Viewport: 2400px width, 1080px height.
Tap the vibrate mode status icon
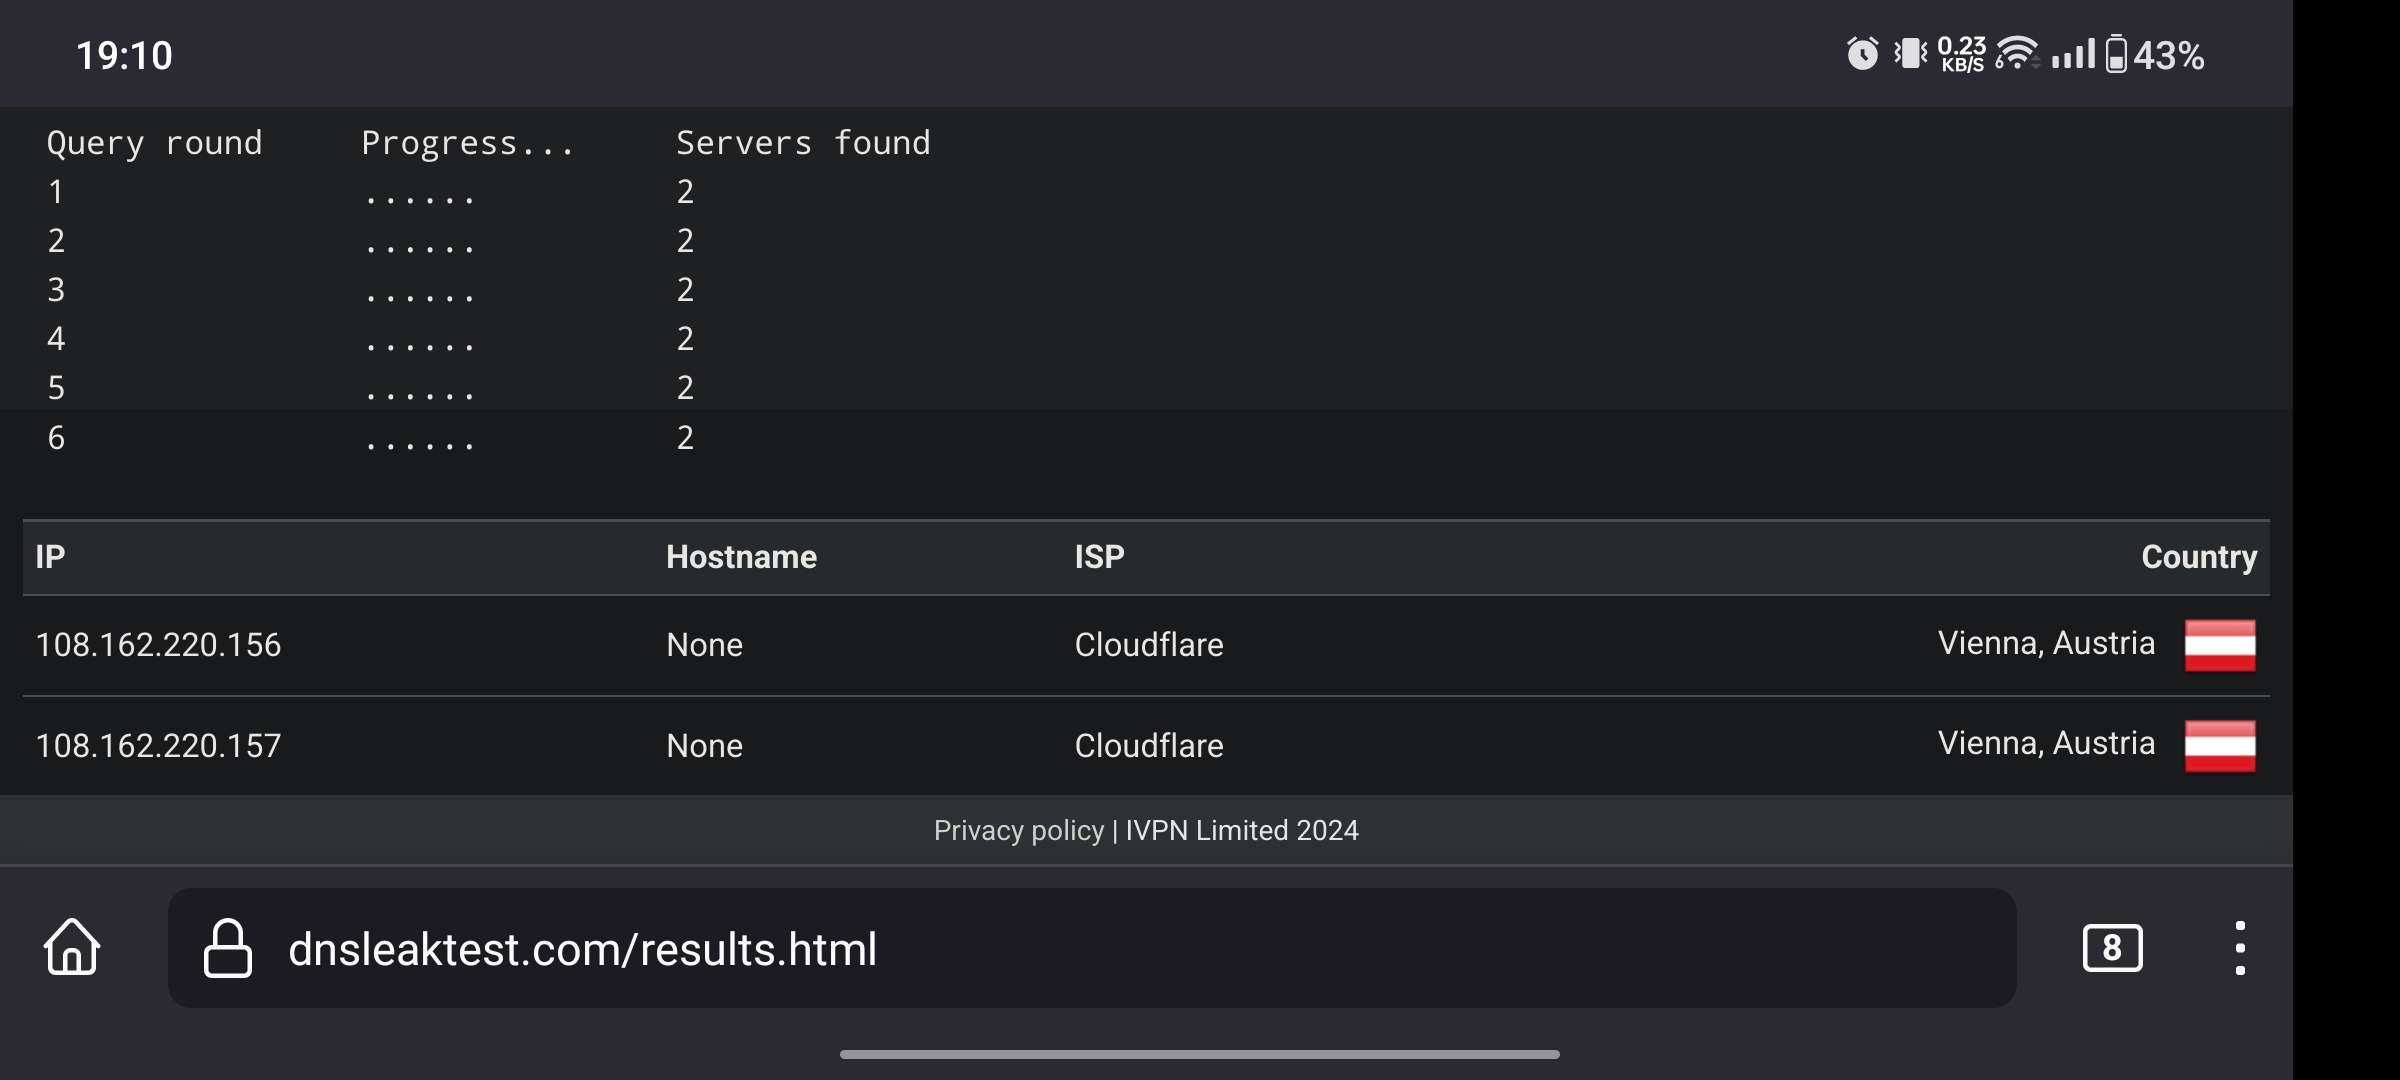coord(1910,54)
